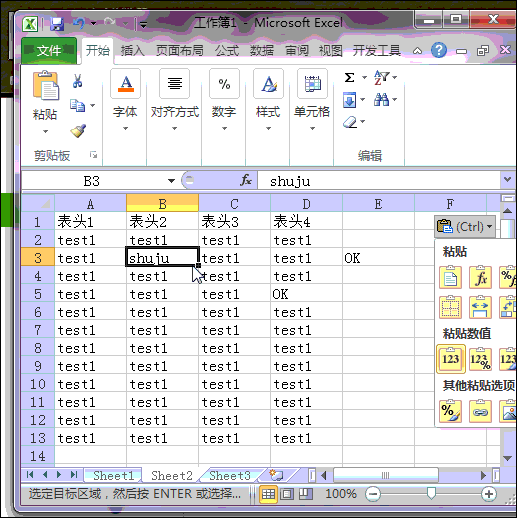
Task: Click the select all corner button
Action: click(x=38, y=203)
